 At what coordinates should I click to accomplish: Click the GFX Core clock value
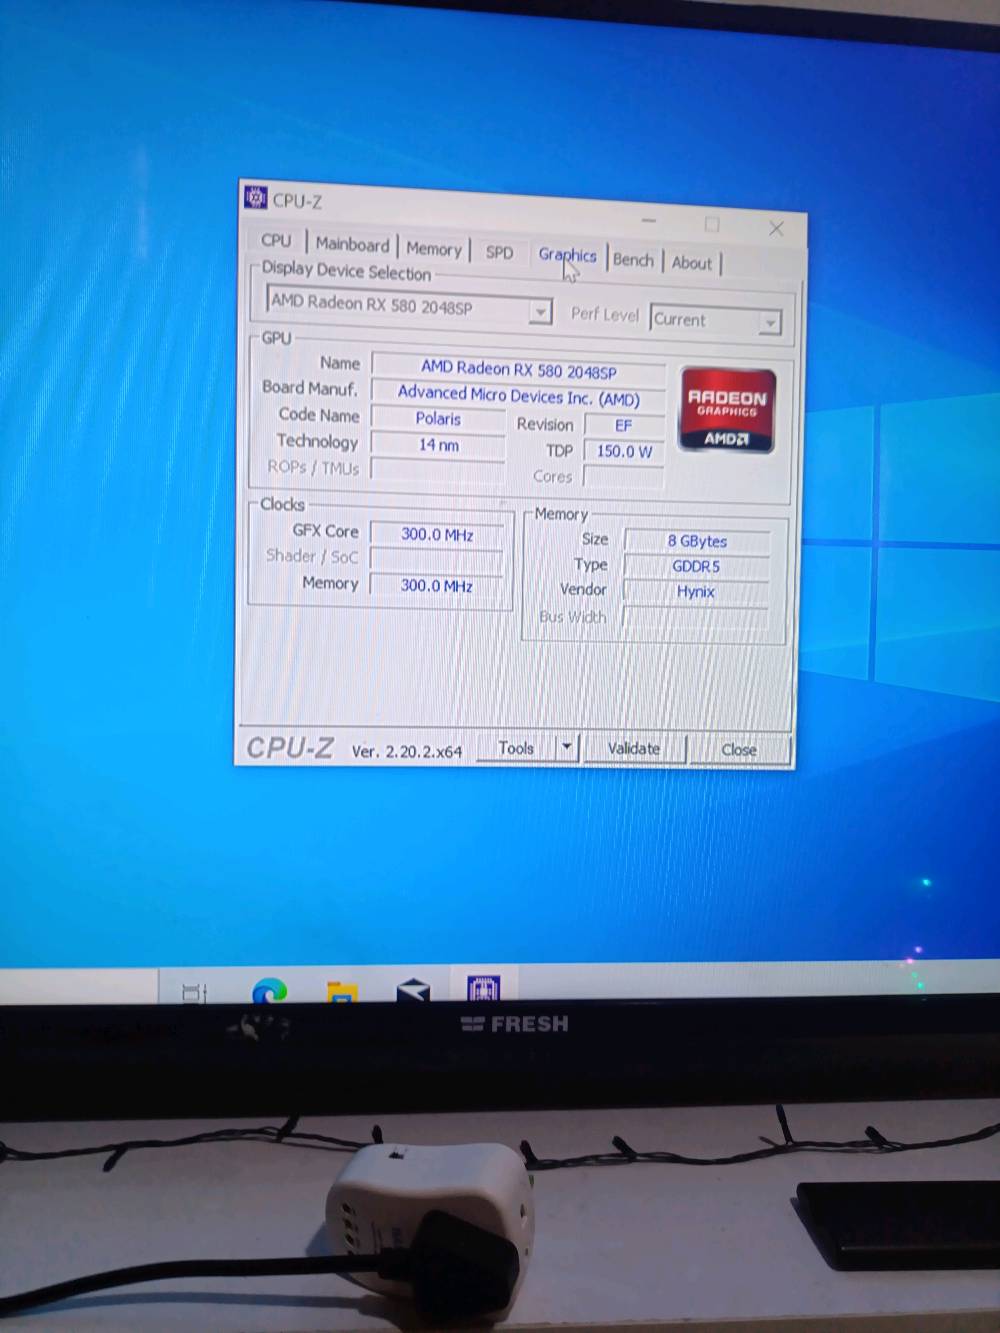click(x=437, y=535)
